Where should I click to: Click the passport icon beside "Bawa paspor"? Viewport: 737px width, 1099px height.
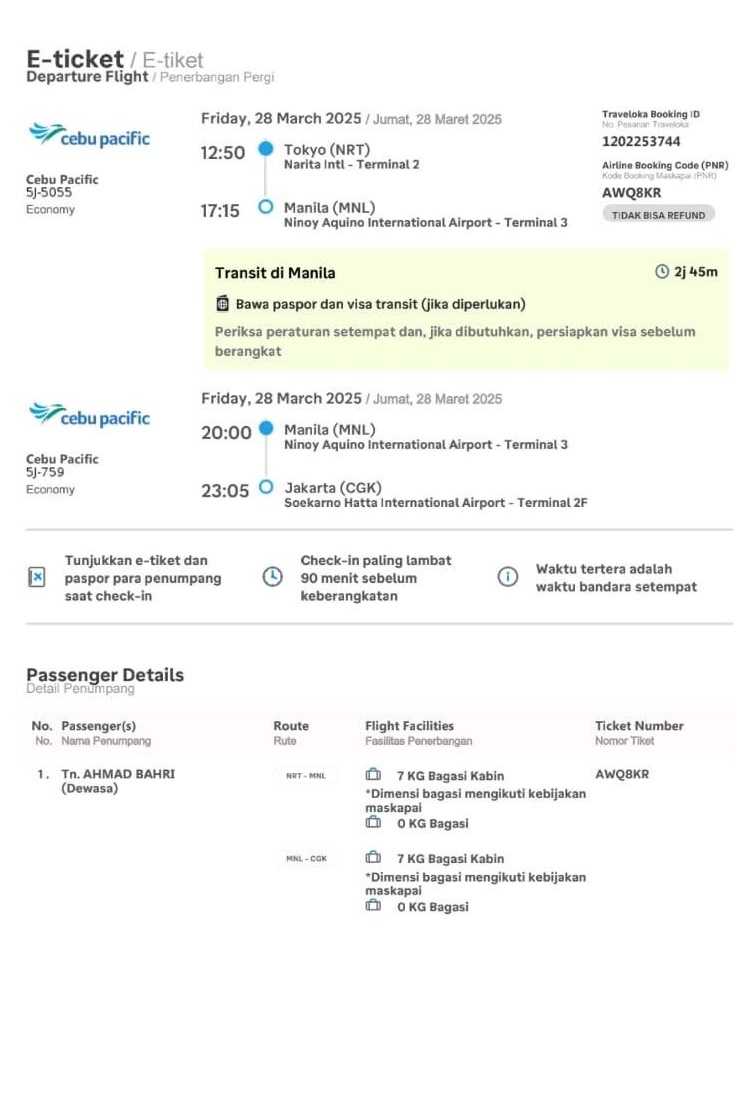click(222, 303)
